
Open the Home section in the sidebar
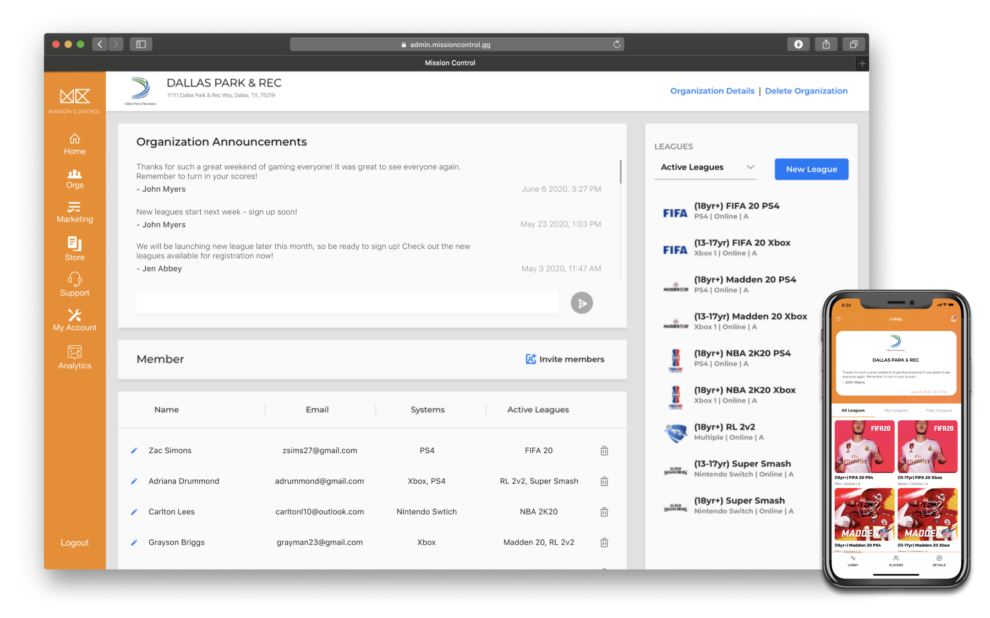click(x=74, y=144)
